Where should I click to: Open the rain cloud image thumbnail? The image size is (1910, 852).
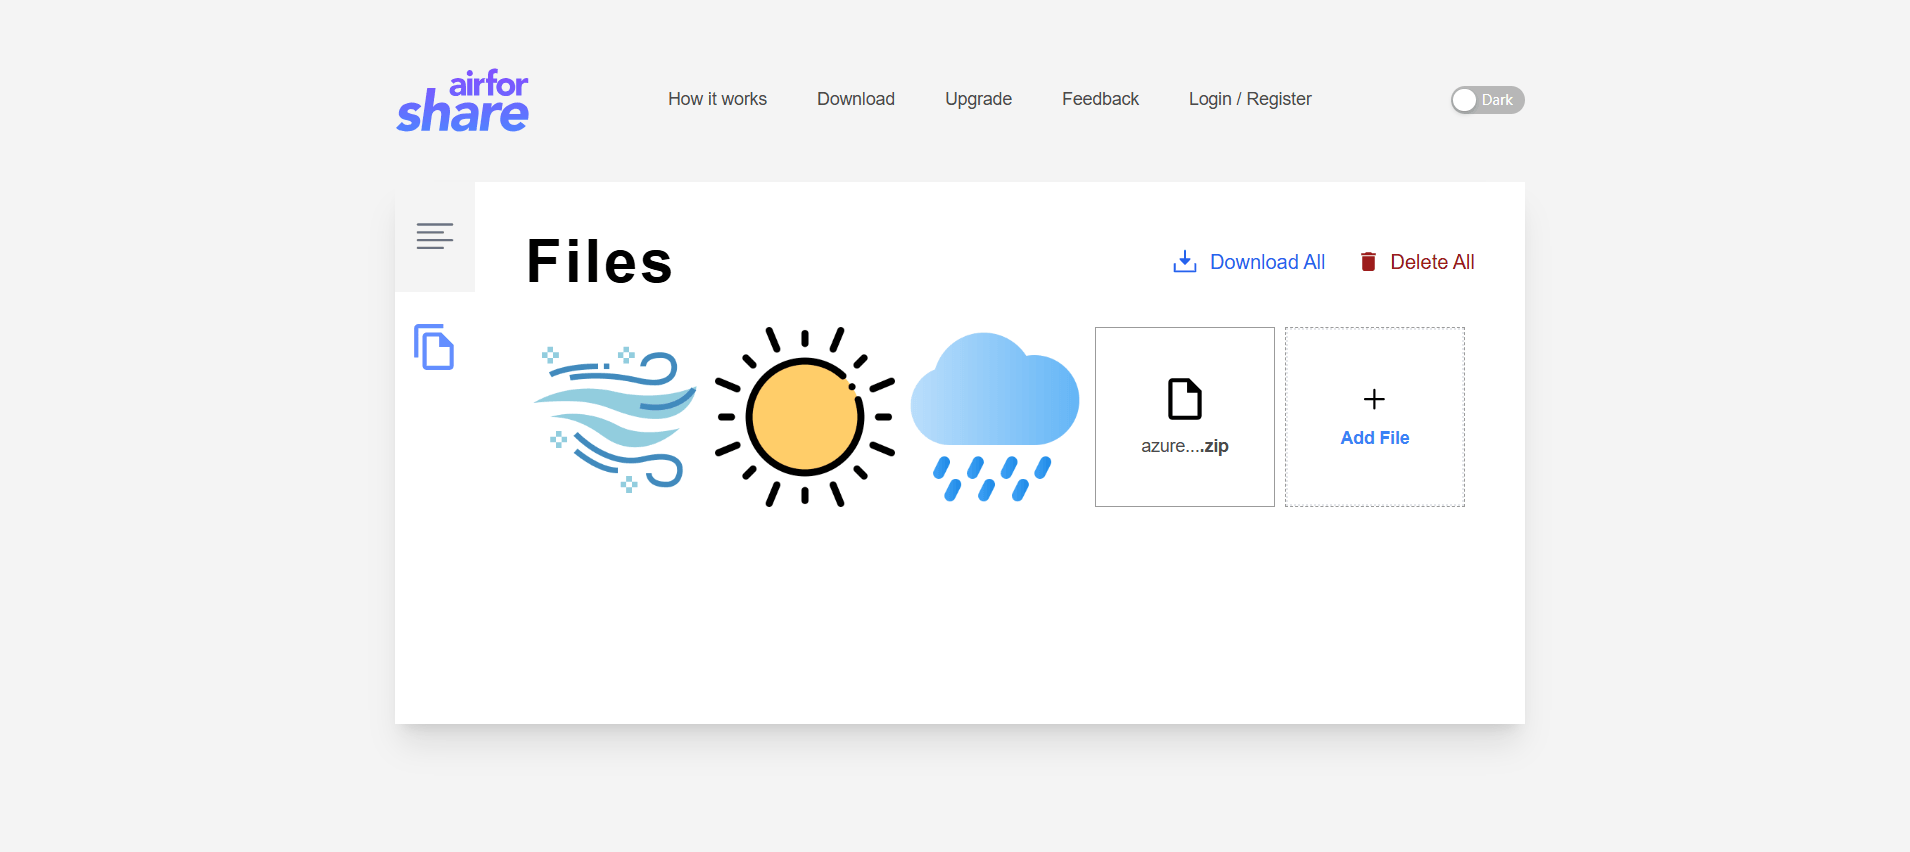995,417
